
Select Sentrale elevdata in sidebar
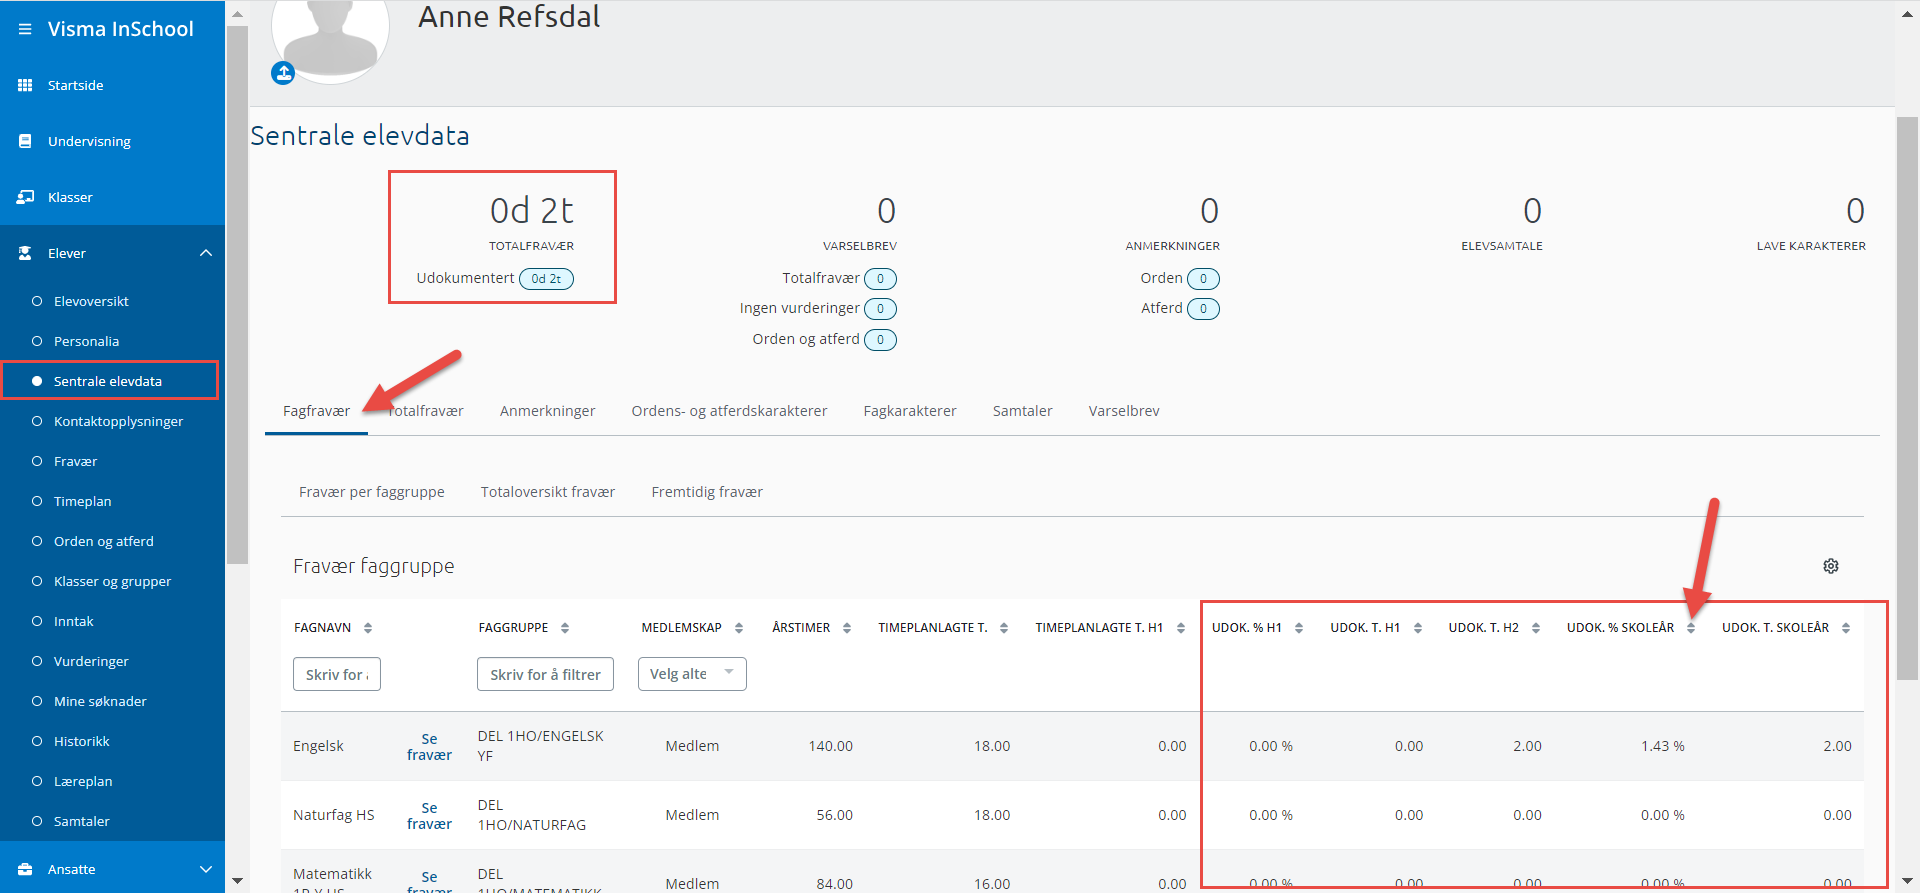click(x=108, y=381)
